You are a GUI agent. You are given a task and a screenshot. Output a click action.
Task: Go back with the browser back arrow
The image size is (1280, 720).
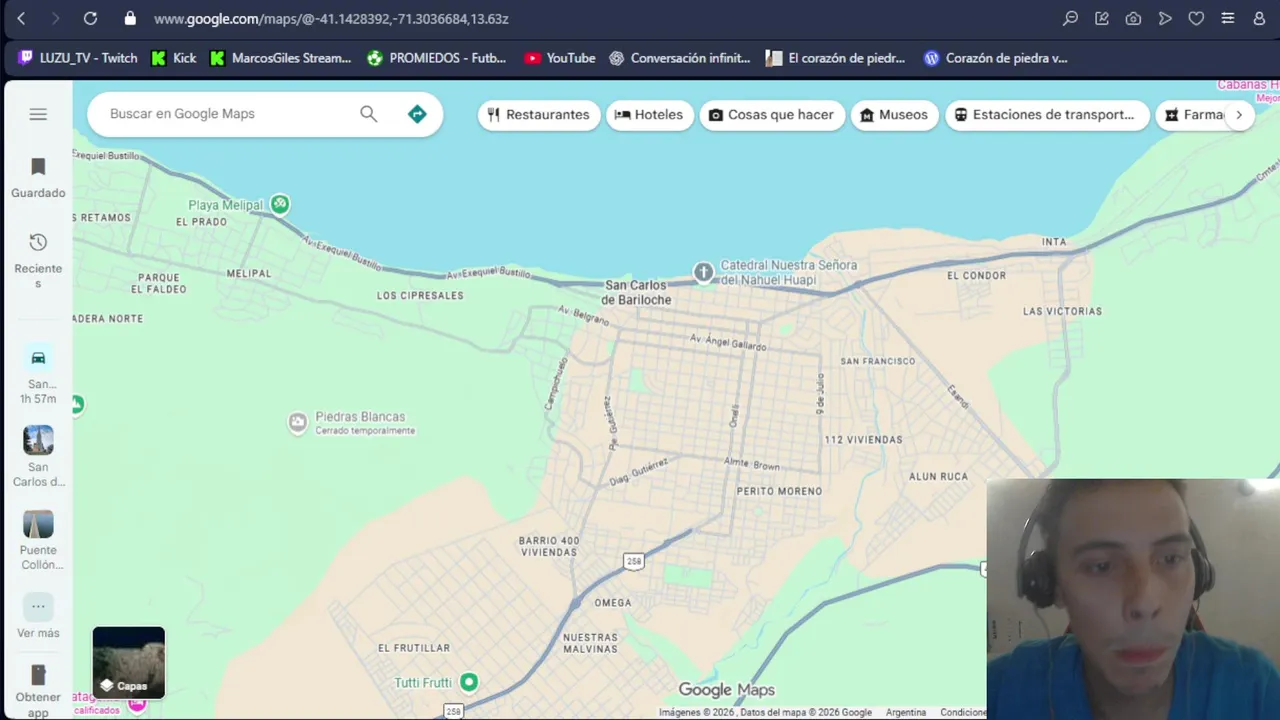[x=21, y=18]
